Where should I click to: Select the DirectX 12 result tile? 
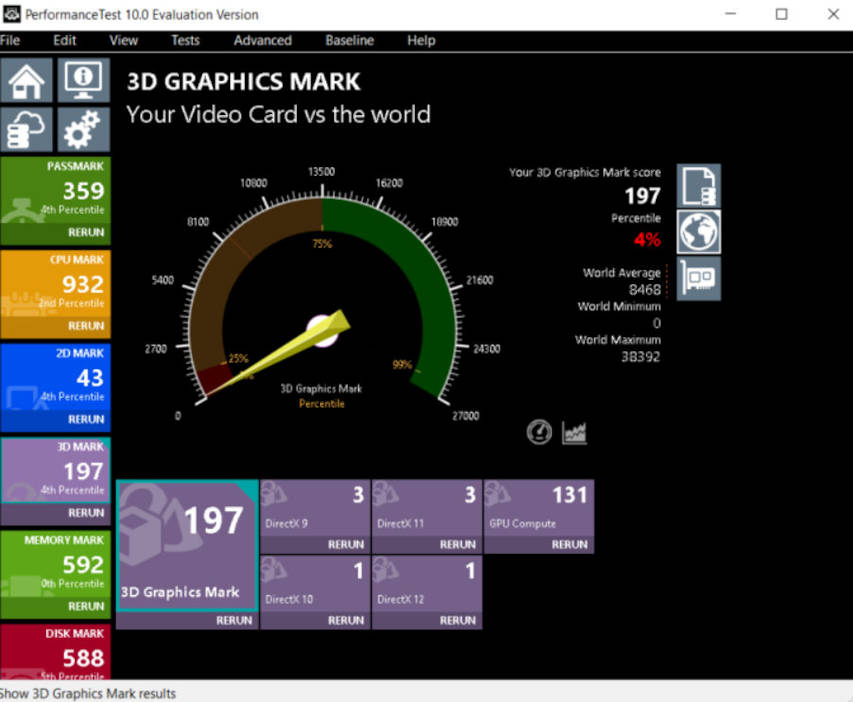pyautogui.click(x=427, y=583)
